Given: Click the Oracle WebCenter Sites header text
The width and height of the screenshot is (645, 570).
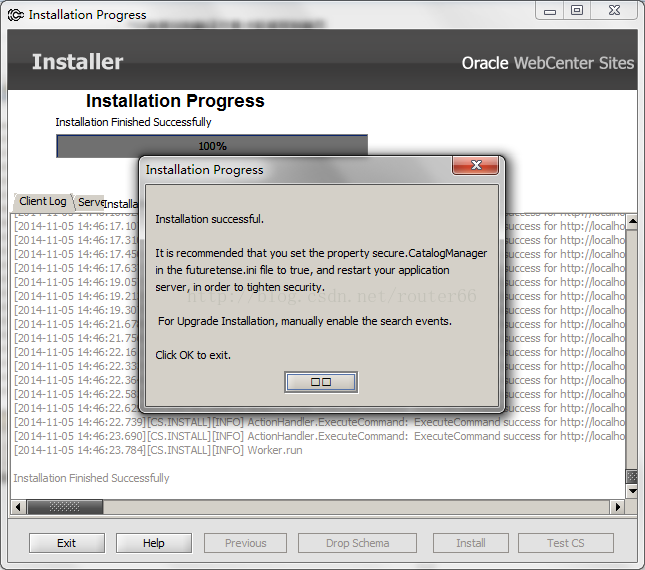Looking at the screenshot, I should click(548, 63).
